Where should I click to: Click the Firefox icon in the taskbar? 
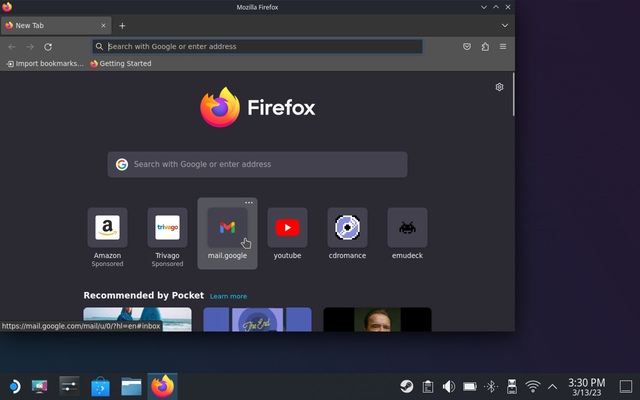click(x=162, y=386)
